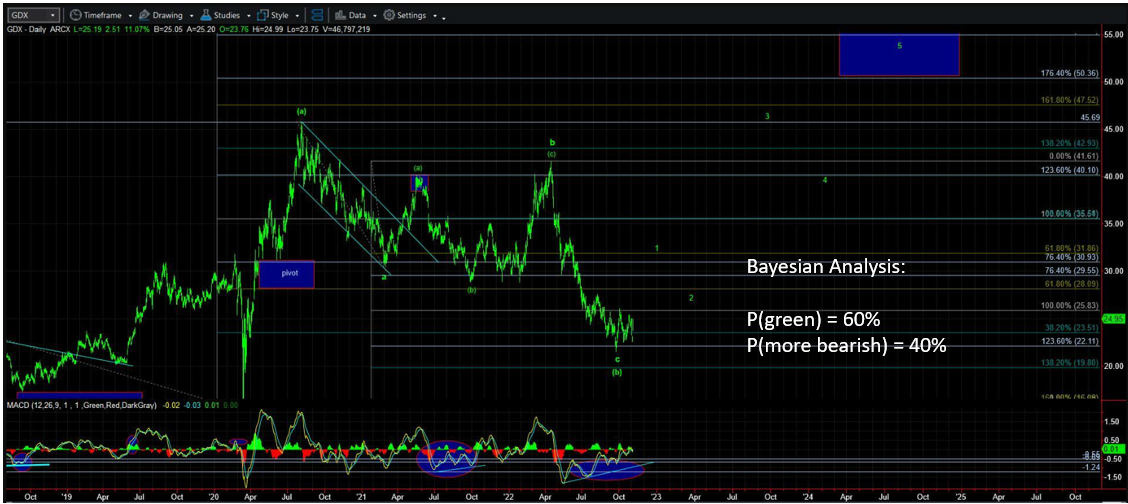Click the Style overlapping-squares icon
The width and height of the screenshot is (1128, 504).
[263, 15]
